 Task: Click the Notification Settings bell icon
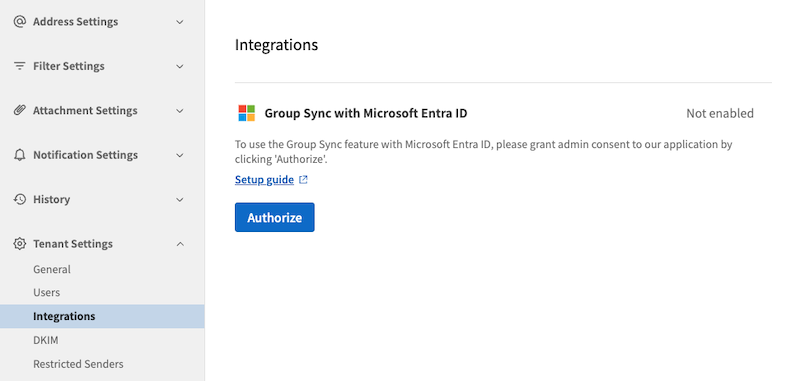pyautogui.click(x=19, y=155)
